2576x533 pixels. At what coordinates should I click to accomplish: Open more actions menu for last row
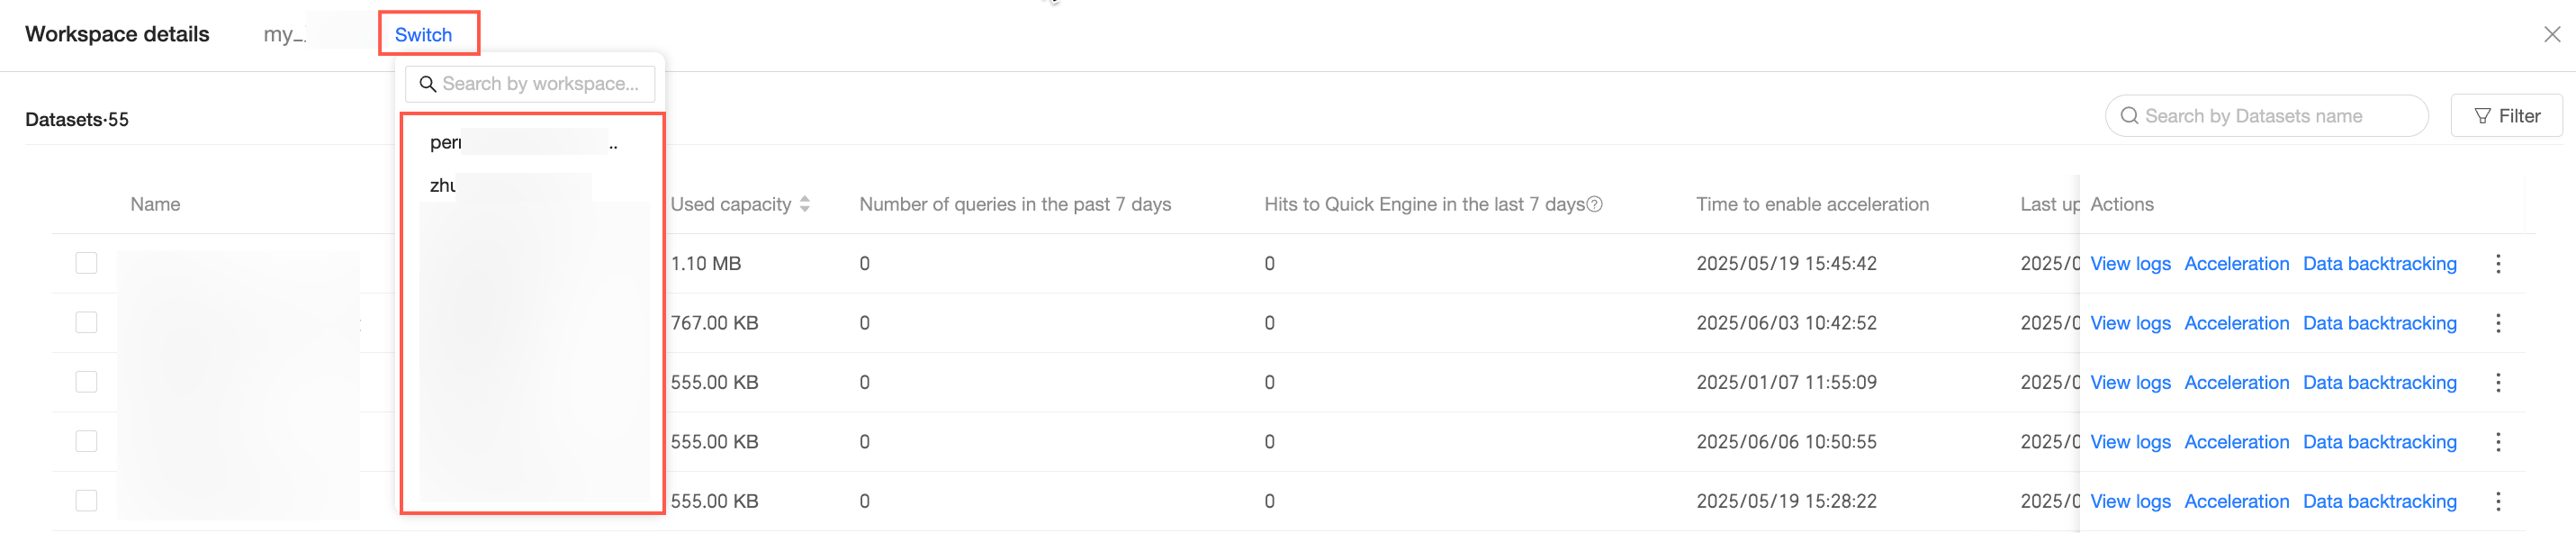coord(2497,501)
